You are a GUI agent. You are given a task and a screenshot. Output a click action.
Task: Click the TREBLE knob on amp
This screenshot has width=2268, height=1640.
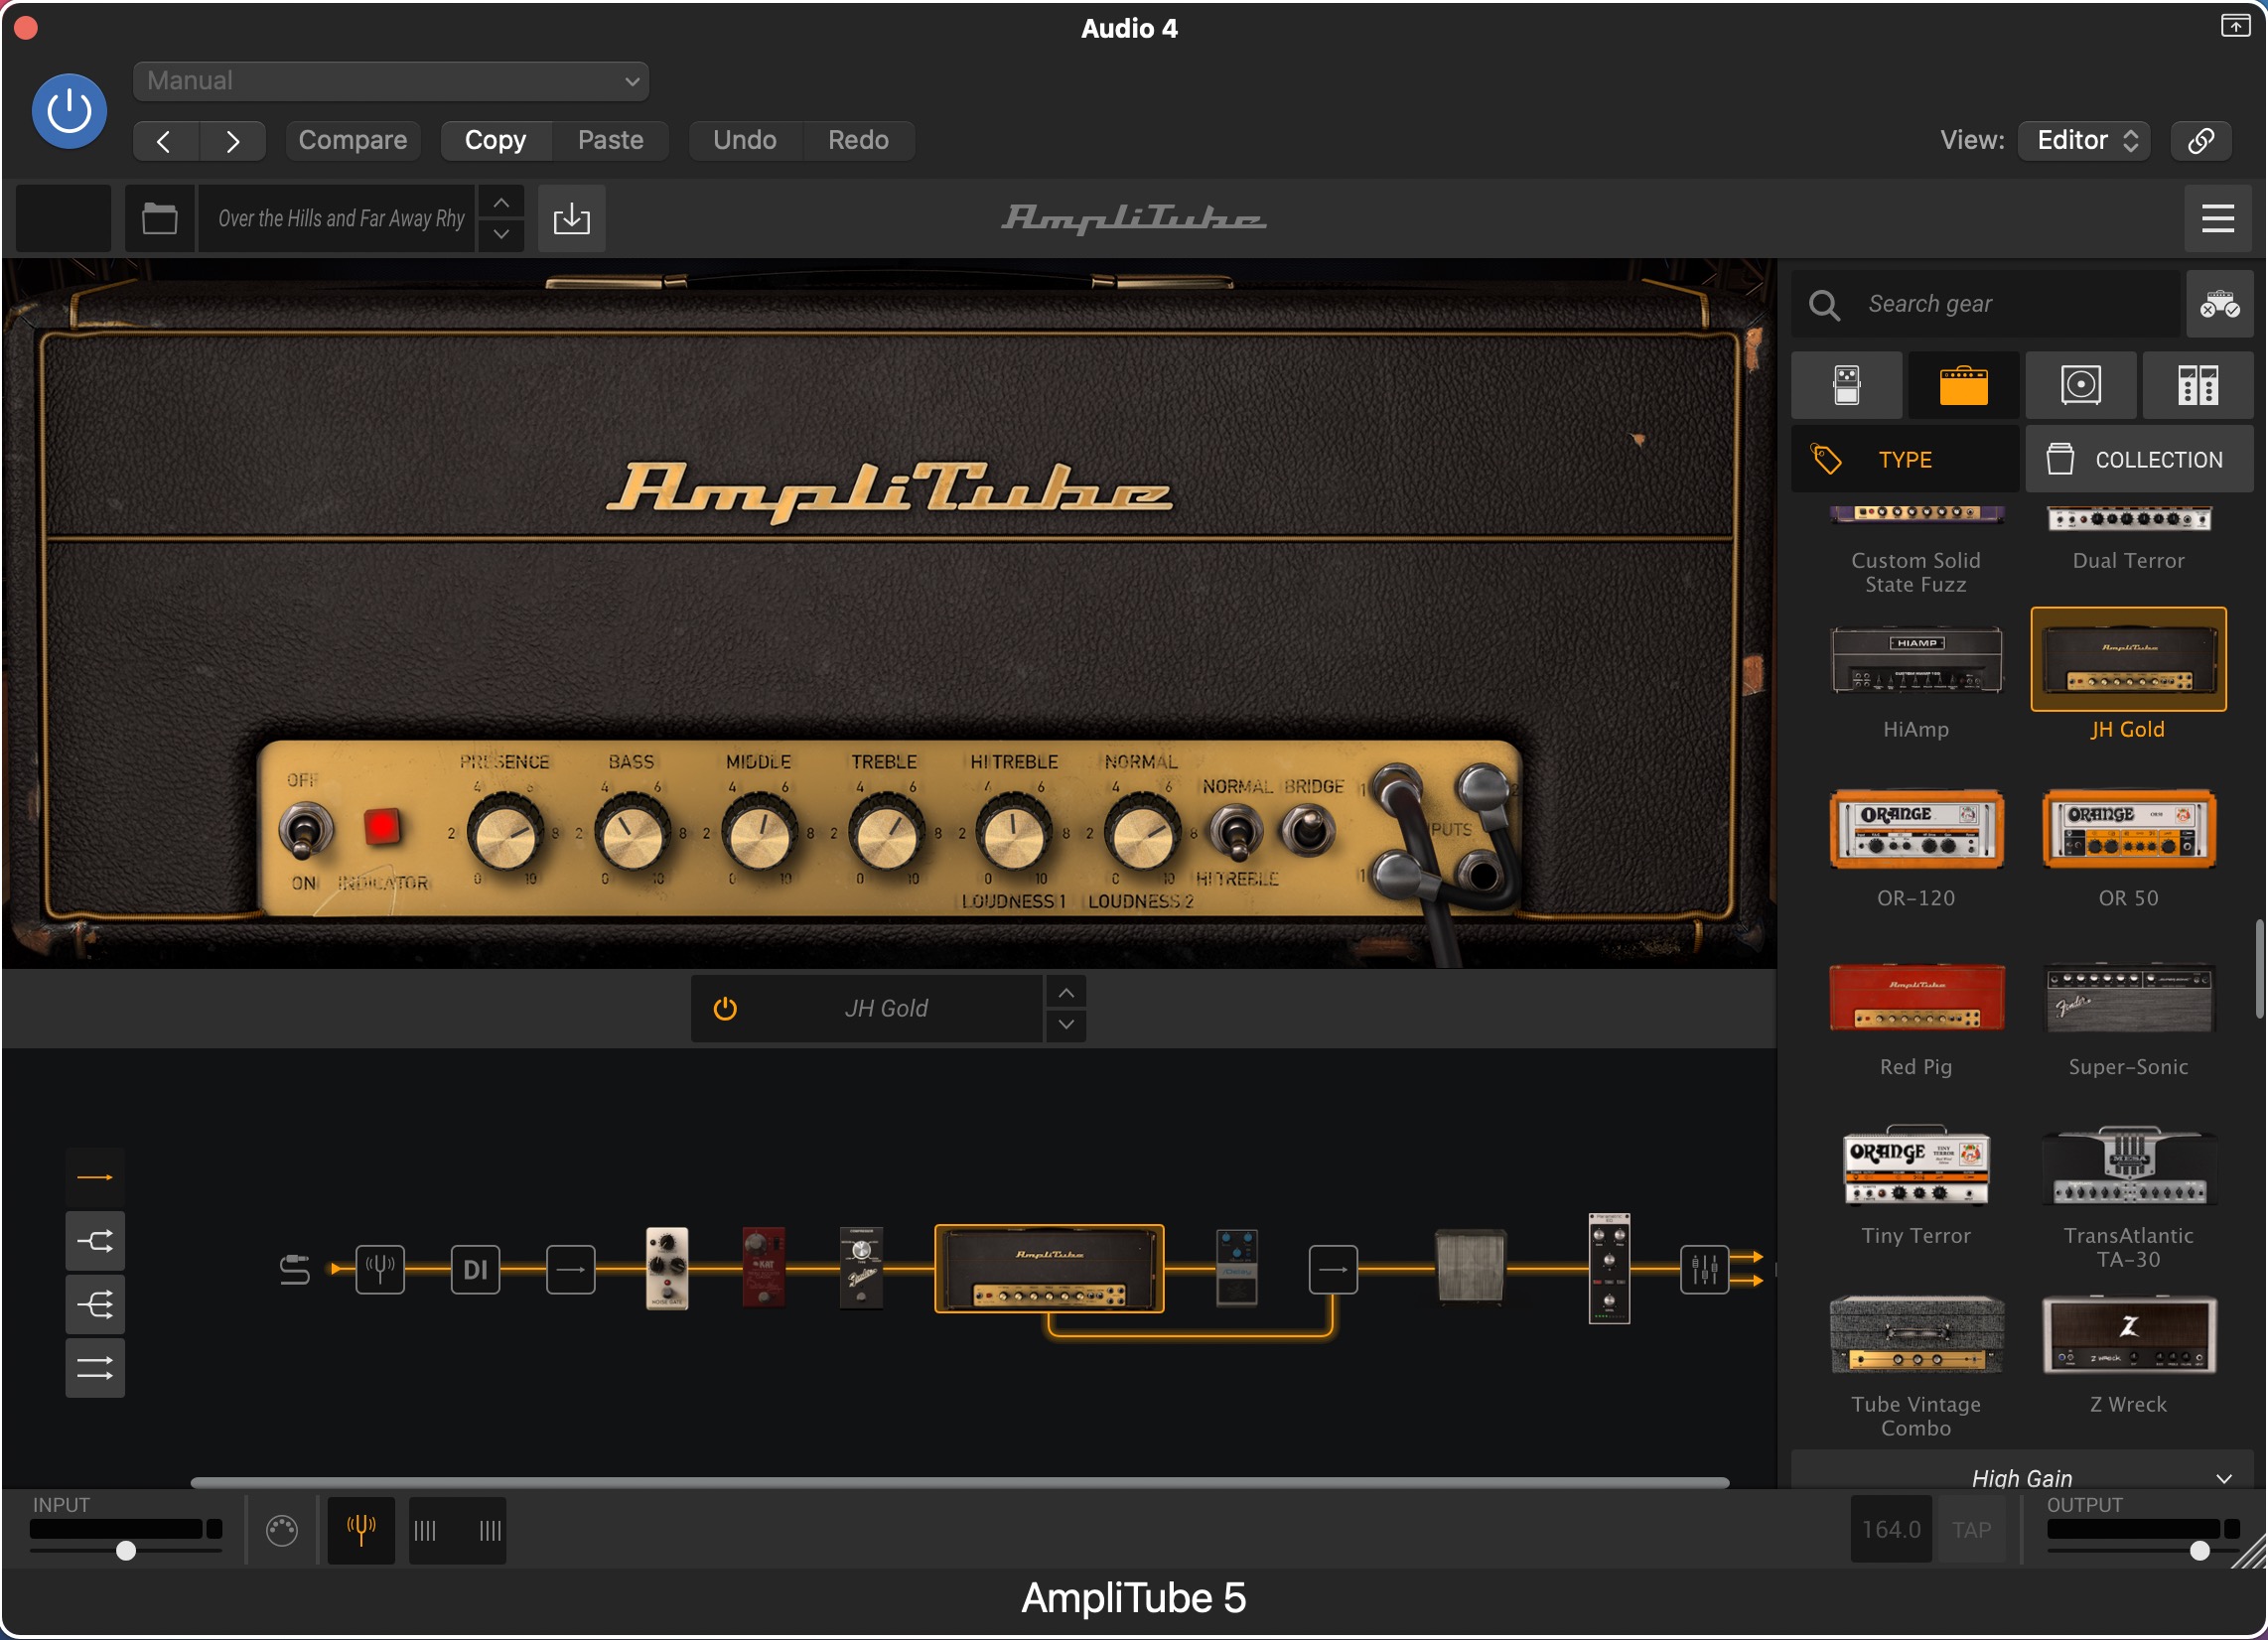tap(885, 833)
